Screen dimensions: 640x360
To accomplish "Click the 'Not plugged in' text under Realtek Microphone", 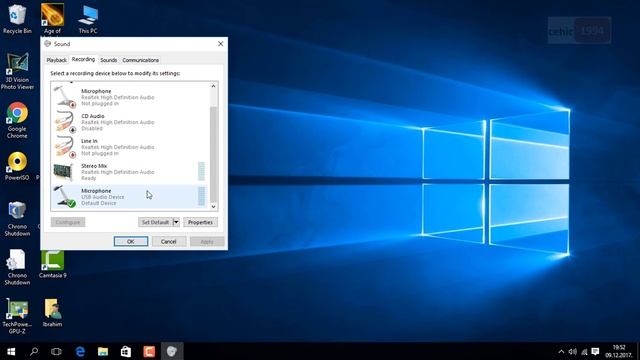I will click(100, 103).
